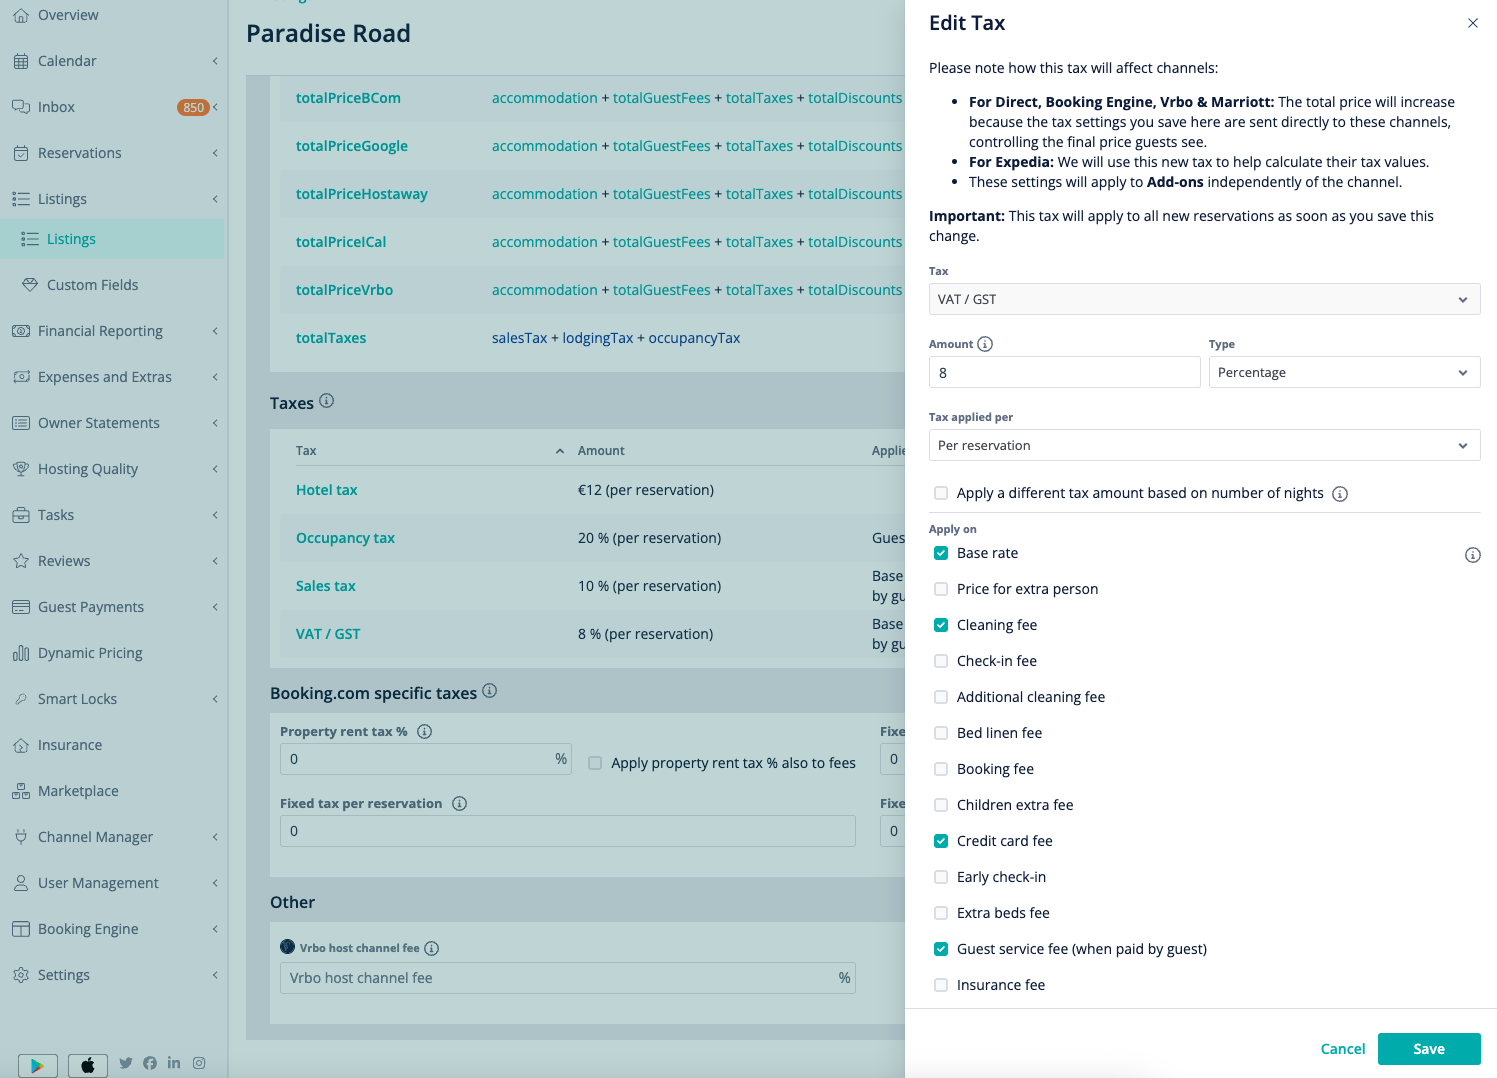Save the tax changes
The image size is (1497, 1078).
point(1429,1049)
